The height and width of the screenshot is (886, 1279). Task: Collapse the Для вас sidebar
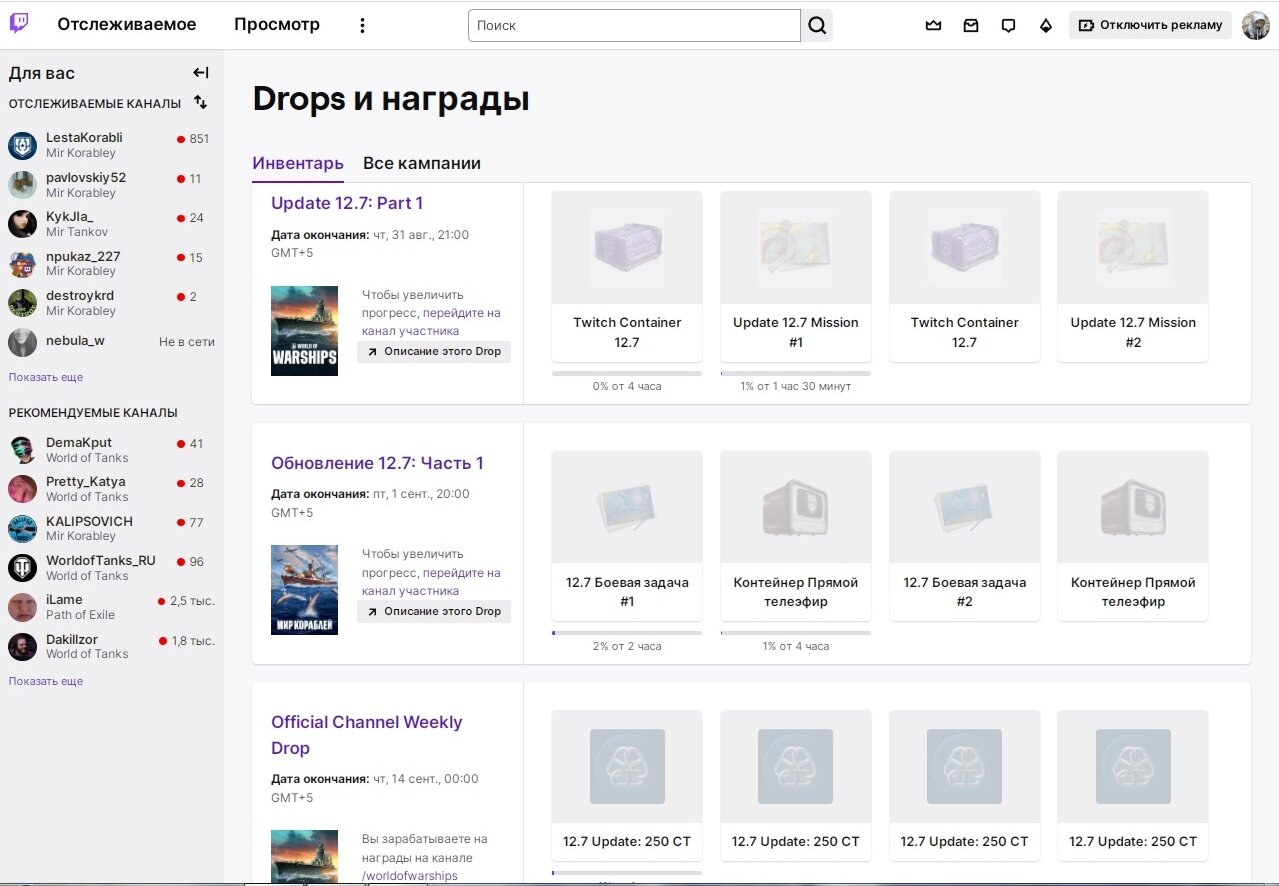coord(201,72)
